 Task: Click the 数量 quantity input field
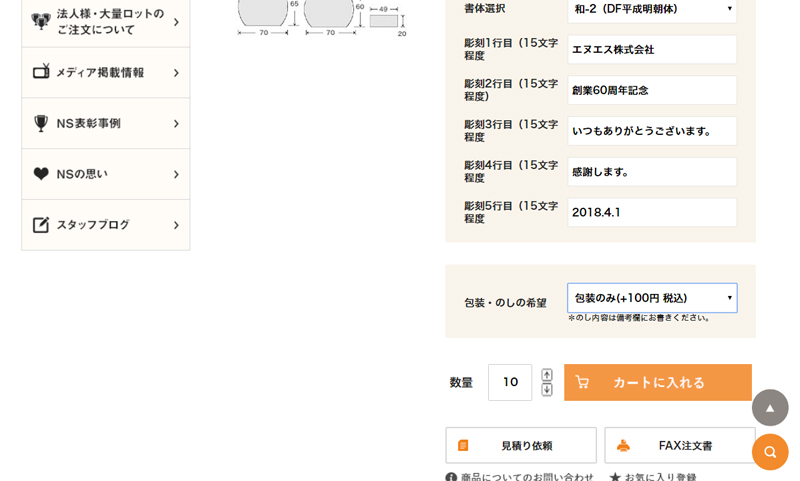click(x=510, y=382)
